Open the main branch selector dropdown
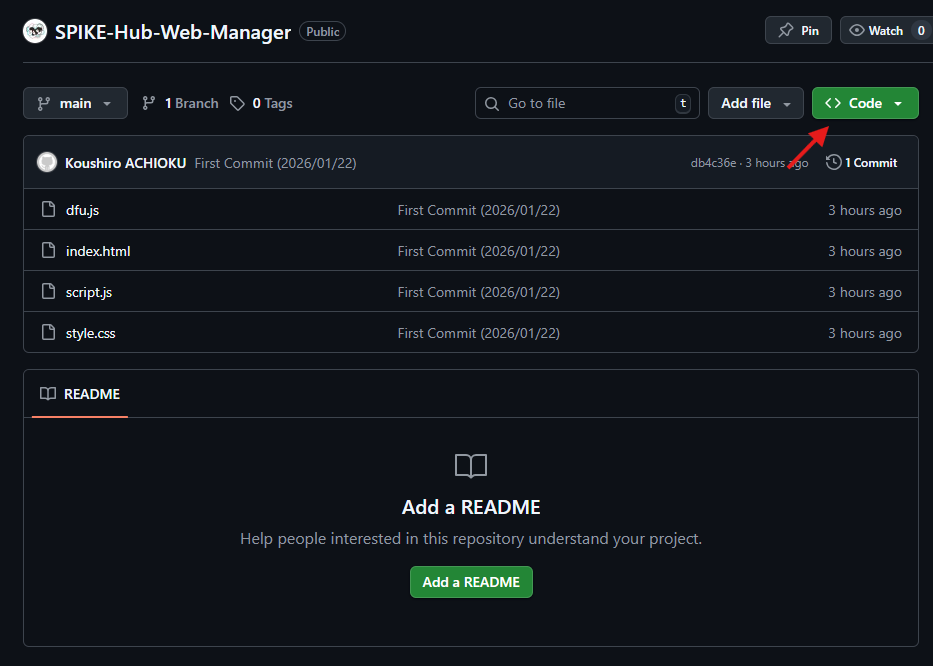Image resolution: width=933 pixels, height=666 pixels. click(75, 103)
